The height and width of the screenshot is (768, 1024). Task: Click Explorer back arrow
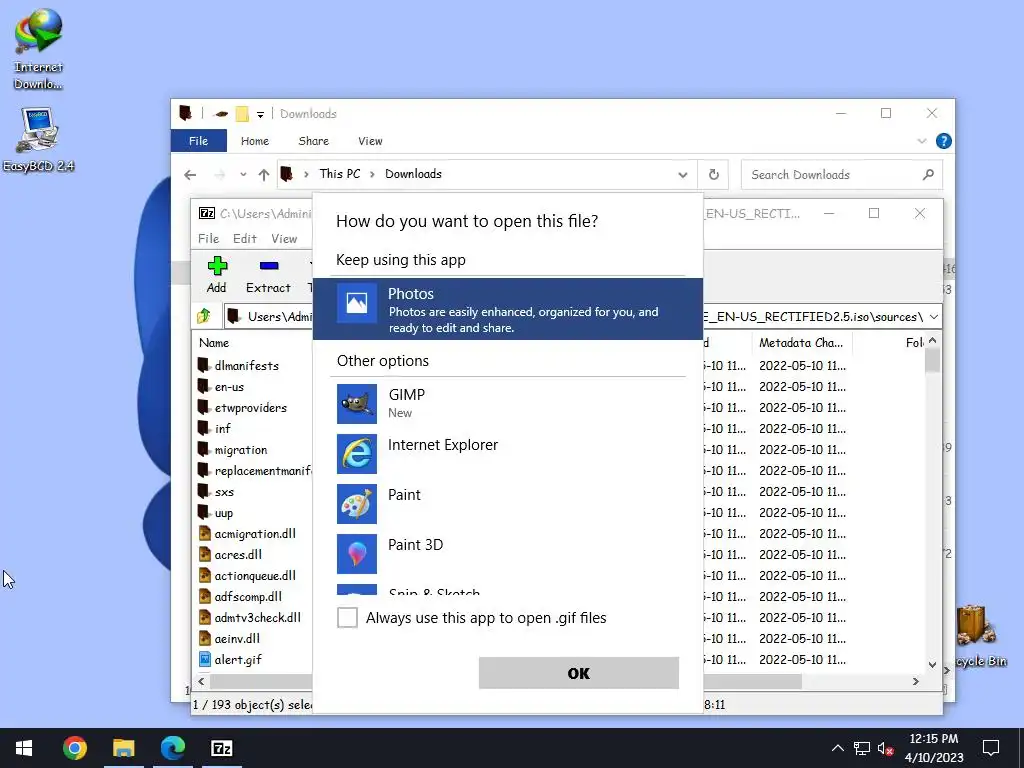[190, 174]
